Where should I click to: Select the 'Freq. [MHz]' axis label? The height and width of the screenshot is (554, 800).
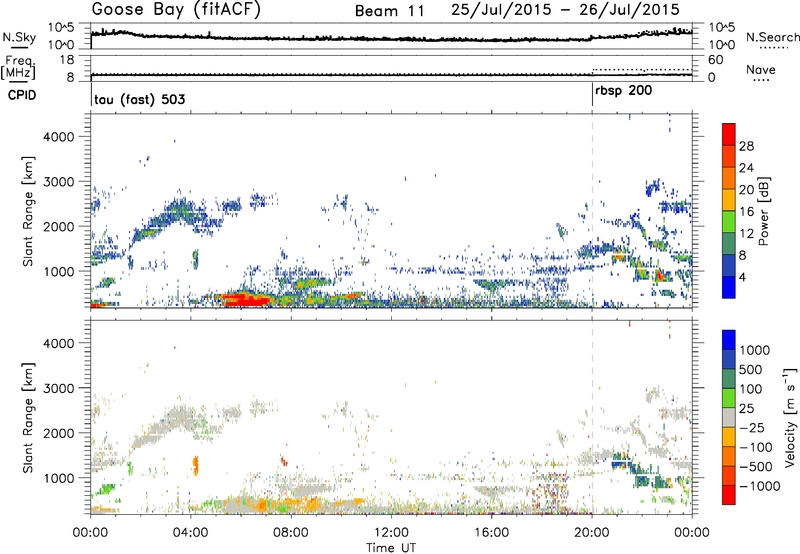pyautogui.click(x=18, y=68)
